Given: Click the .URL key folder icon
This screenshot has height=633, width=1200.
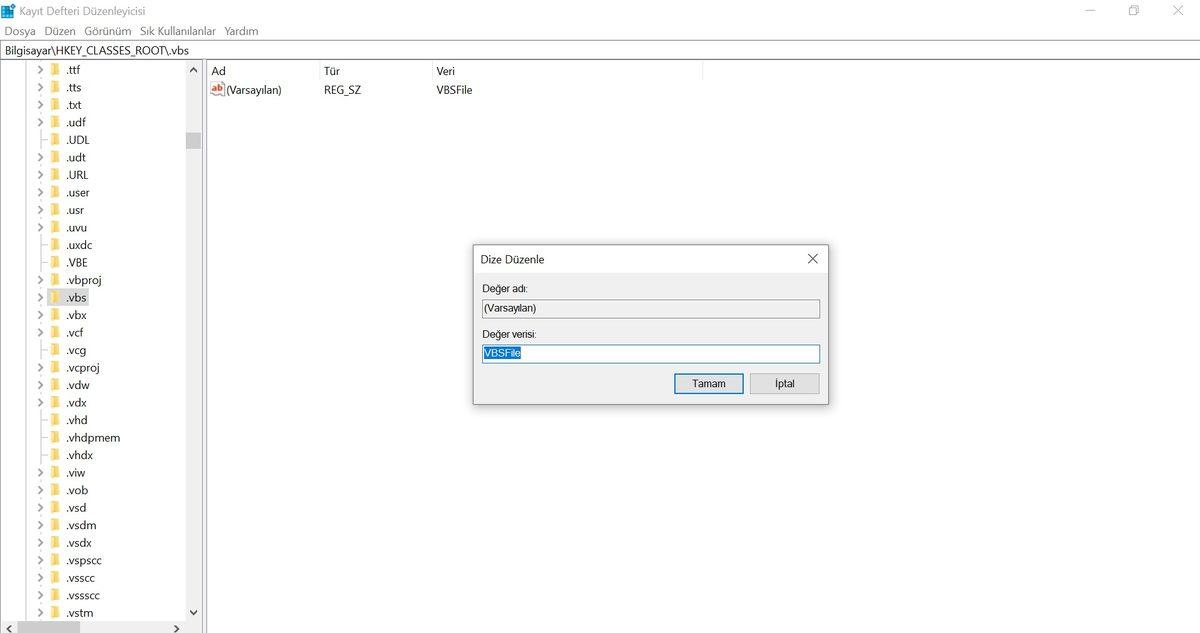Looking at the screenshot, I should click(56, 174).
